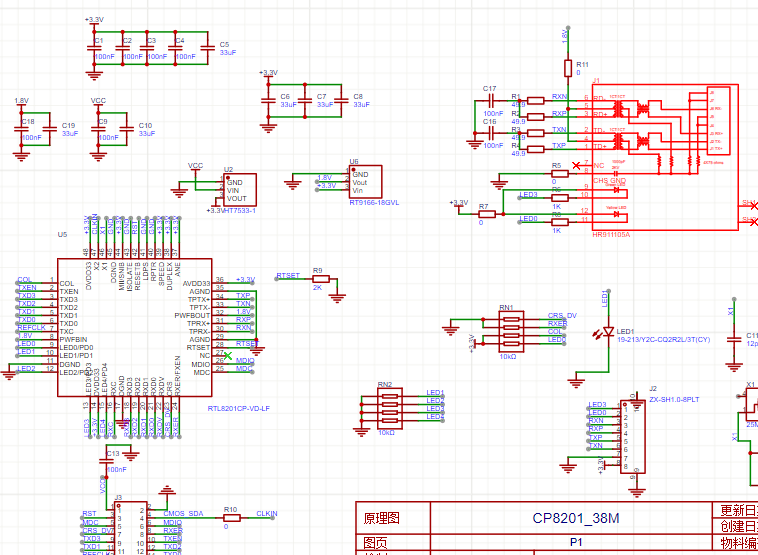758x555 pixels.
Task: Select the LED1 diode symbol
Action: click(609, 331)
